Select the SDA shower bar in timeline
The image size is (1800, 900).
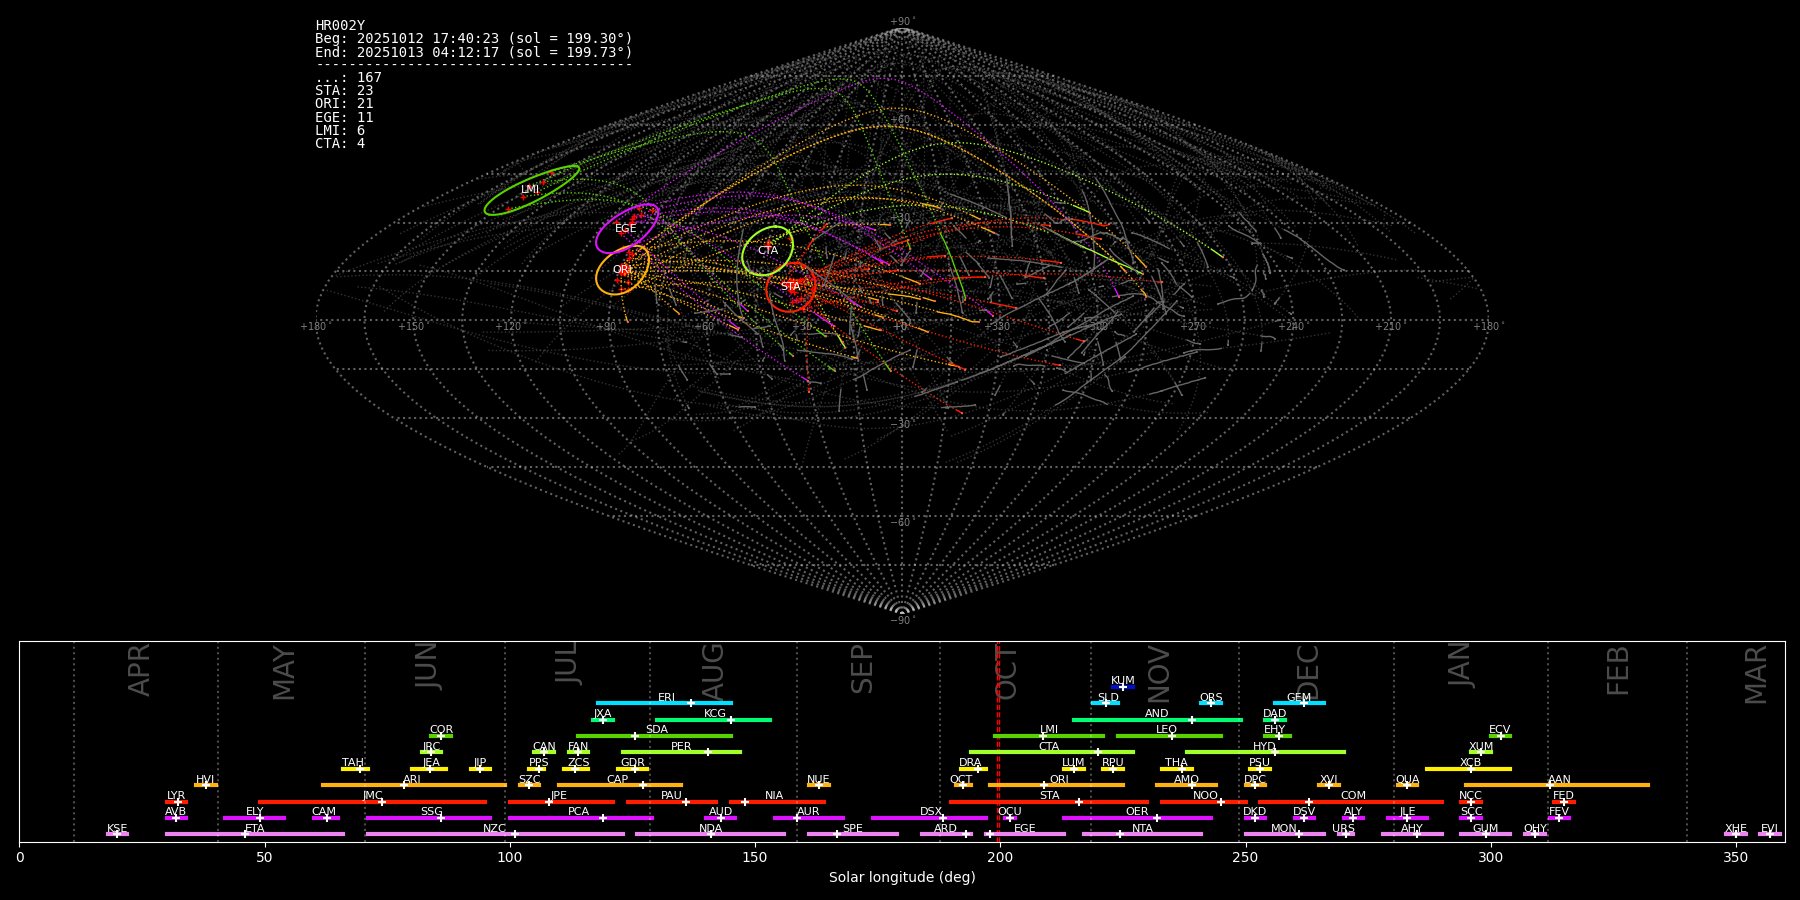(x=654, y=736)
